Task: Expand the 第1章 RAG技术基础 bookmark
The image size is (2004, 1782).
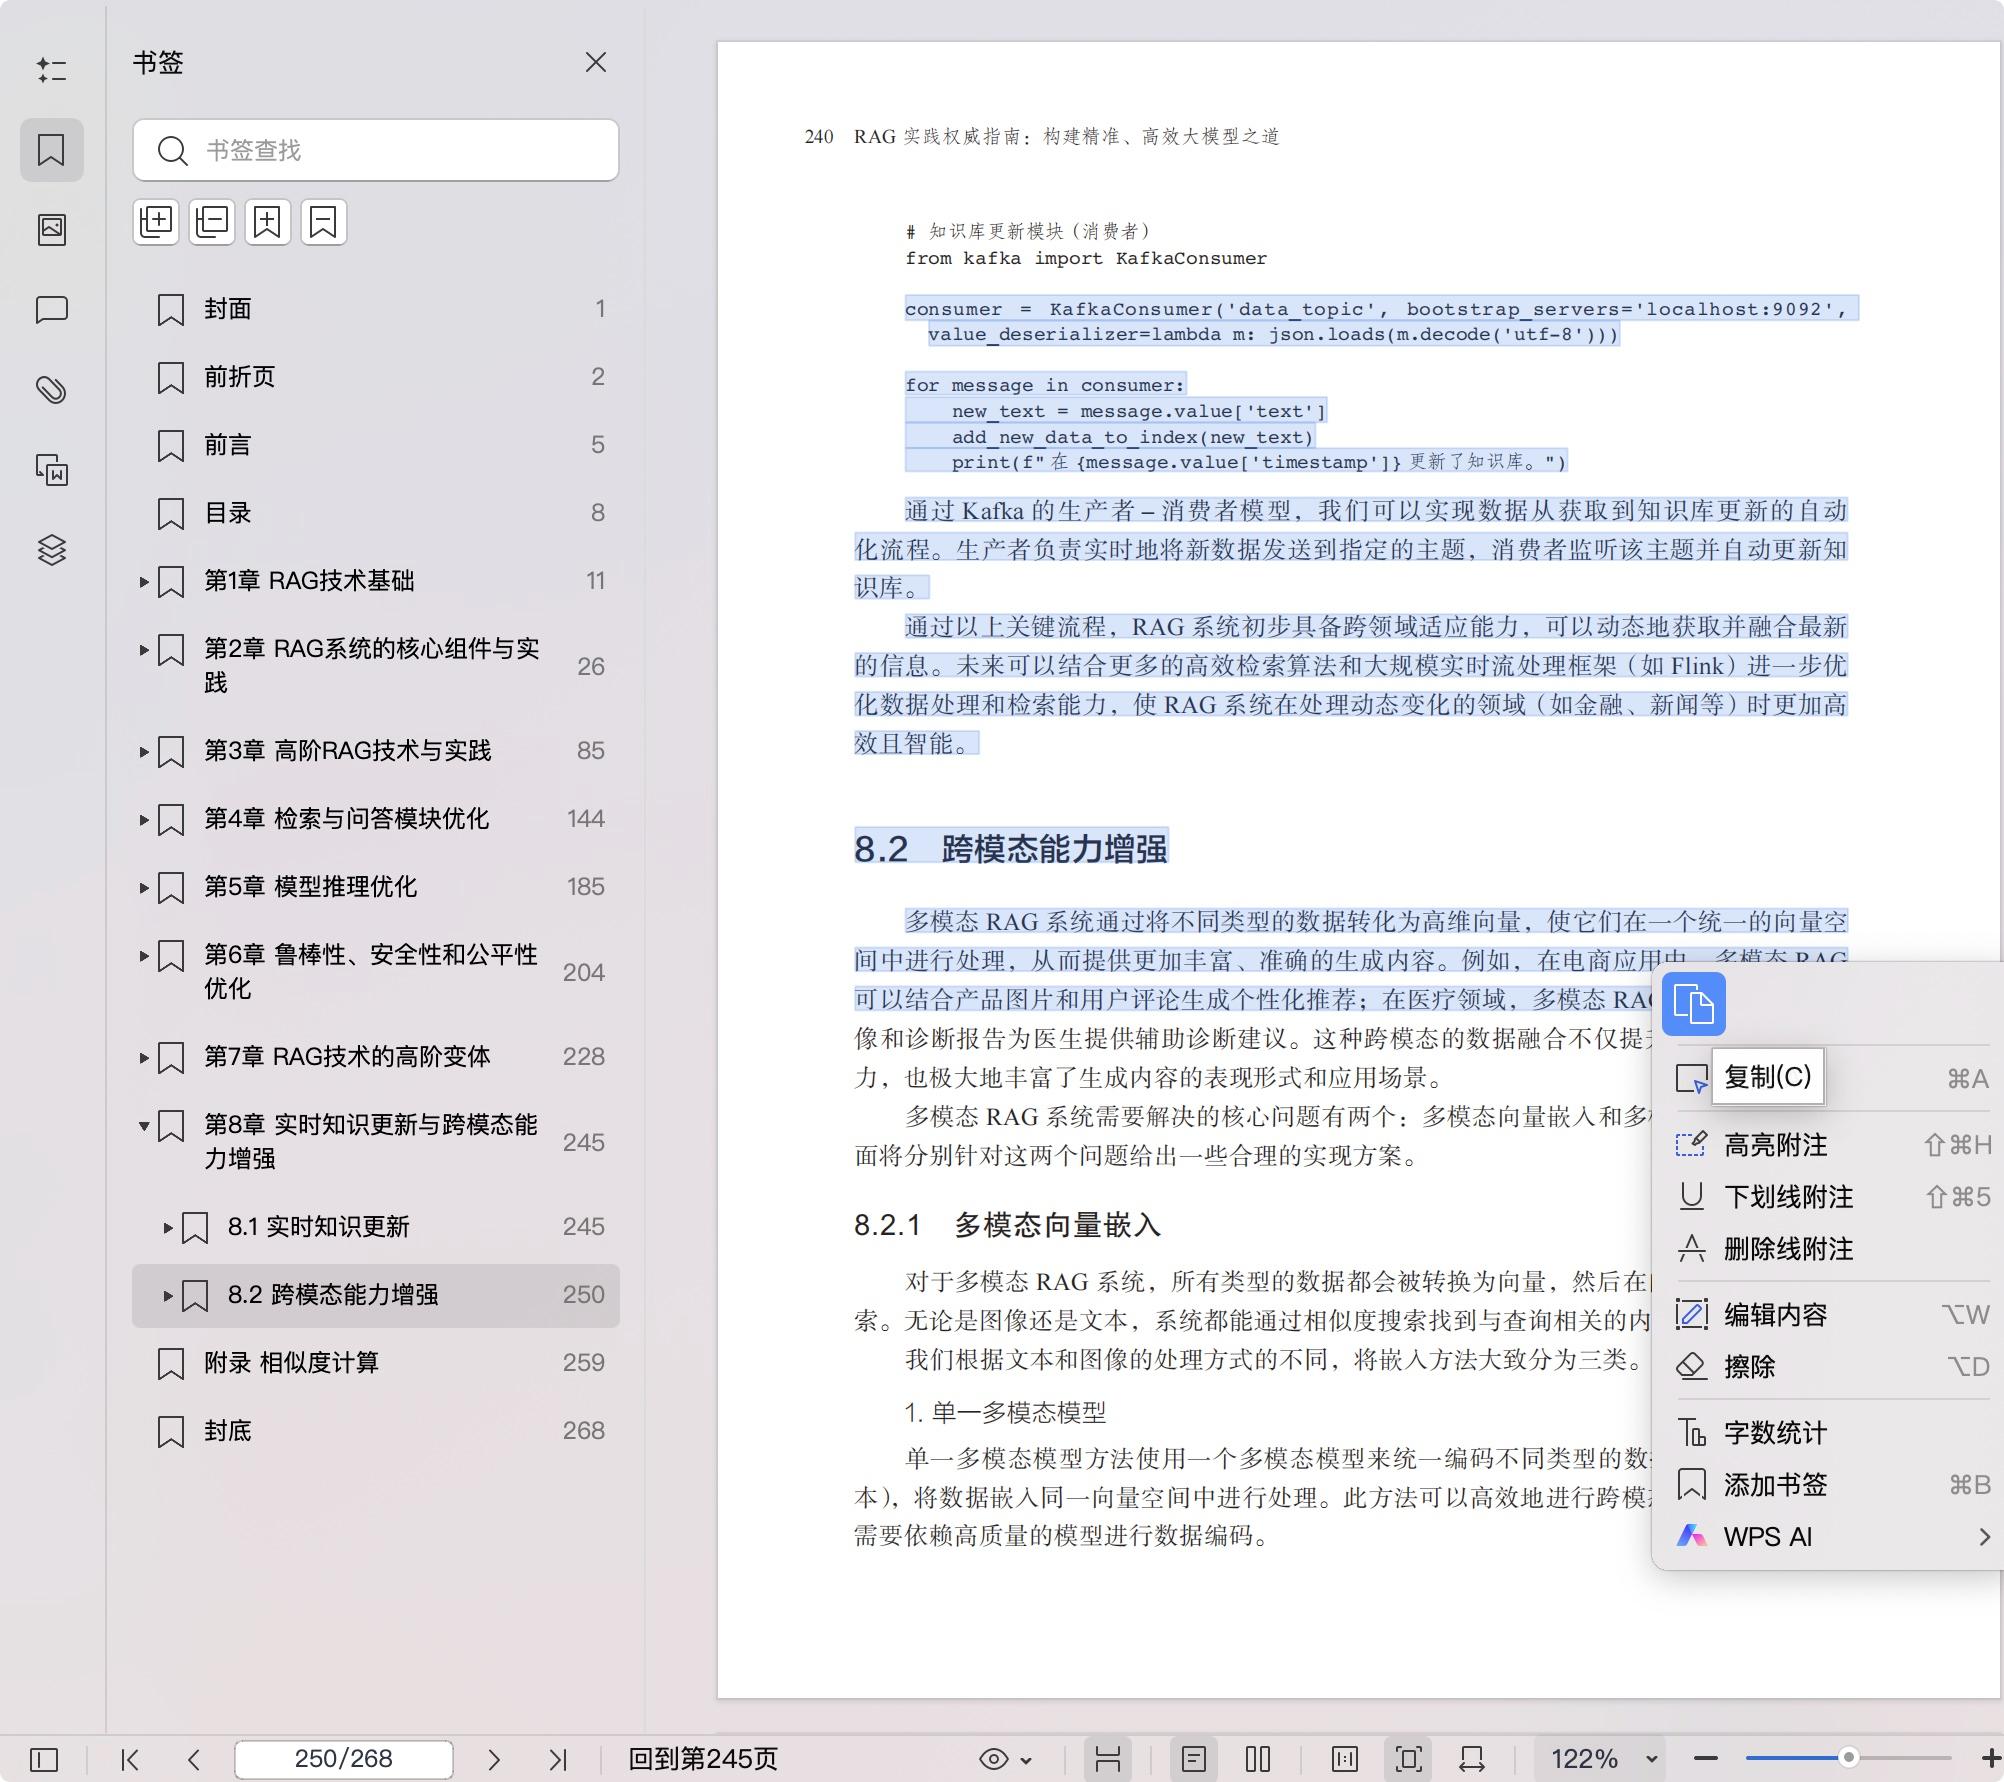Action: [x=144, y=581]
